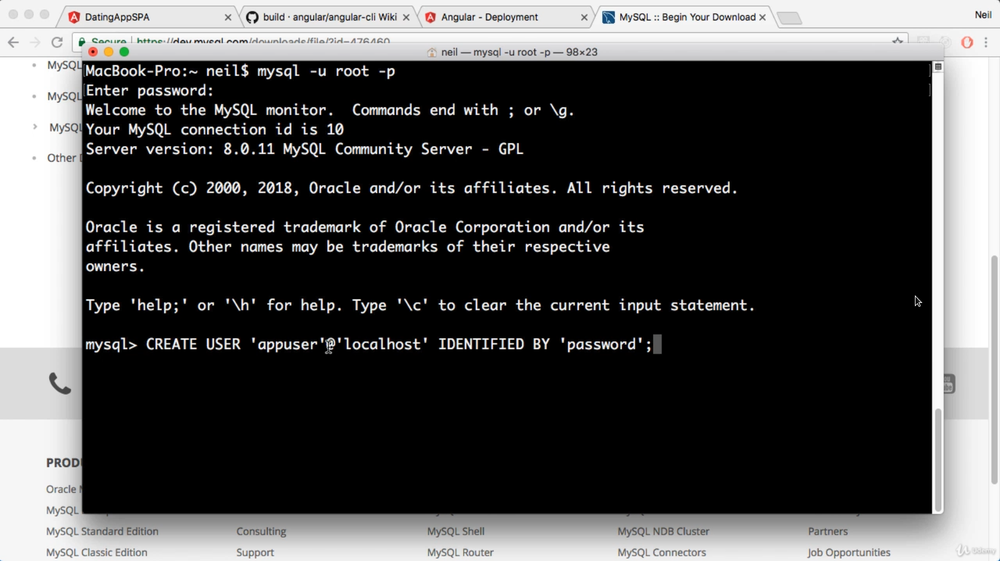The height and width of the screenshot is (561, 1000).
Task: Close the angular-cli Wiki tab
Action: [406, 17]
